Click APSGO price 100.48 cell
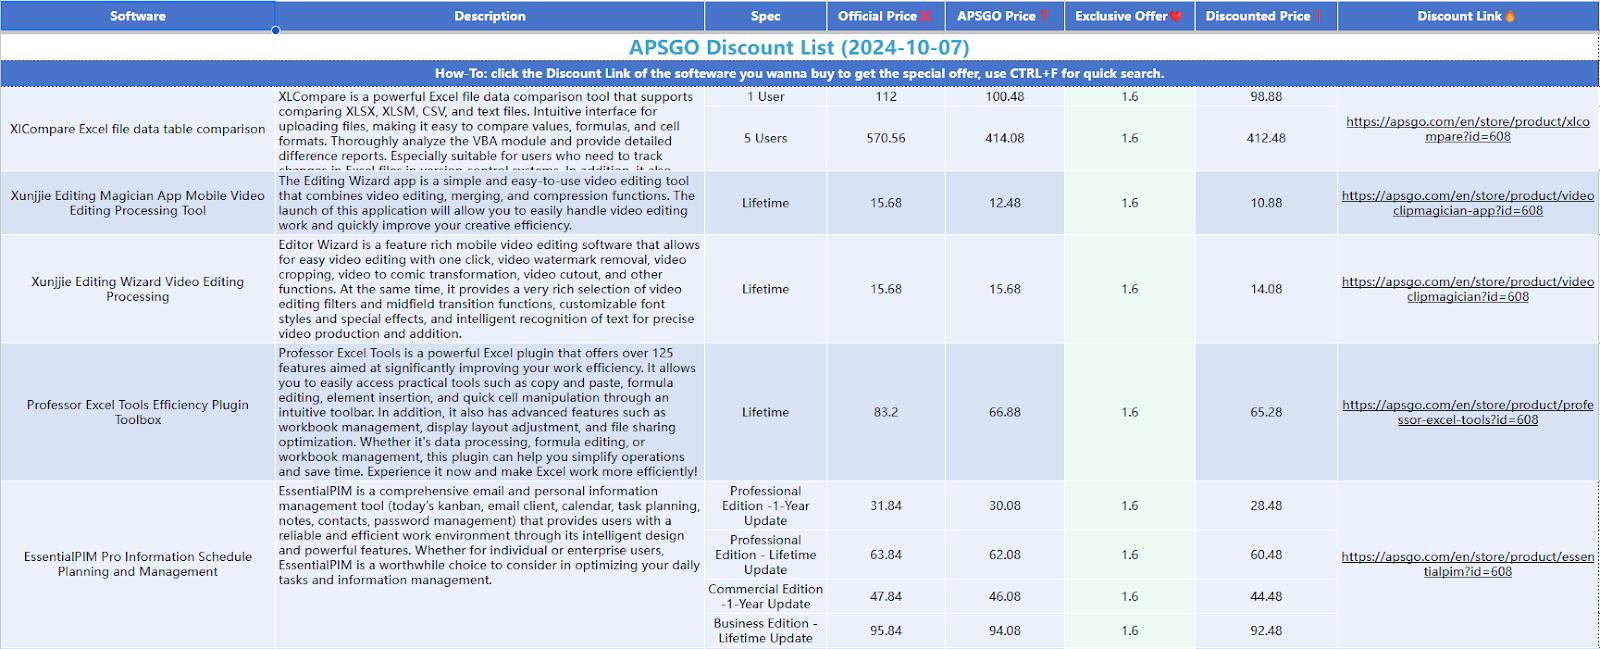The image size is (1600, 649). [x=1005, y=97]
